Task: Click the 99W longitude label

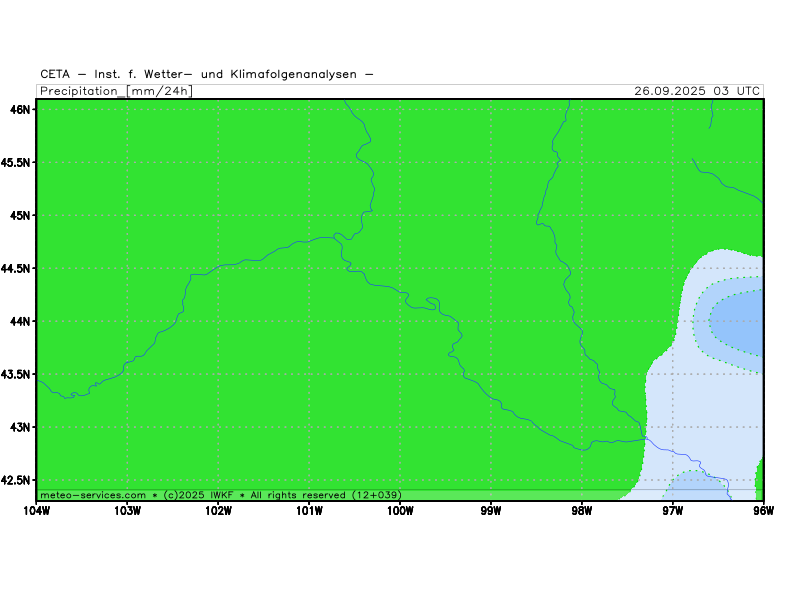Action: 491,511
